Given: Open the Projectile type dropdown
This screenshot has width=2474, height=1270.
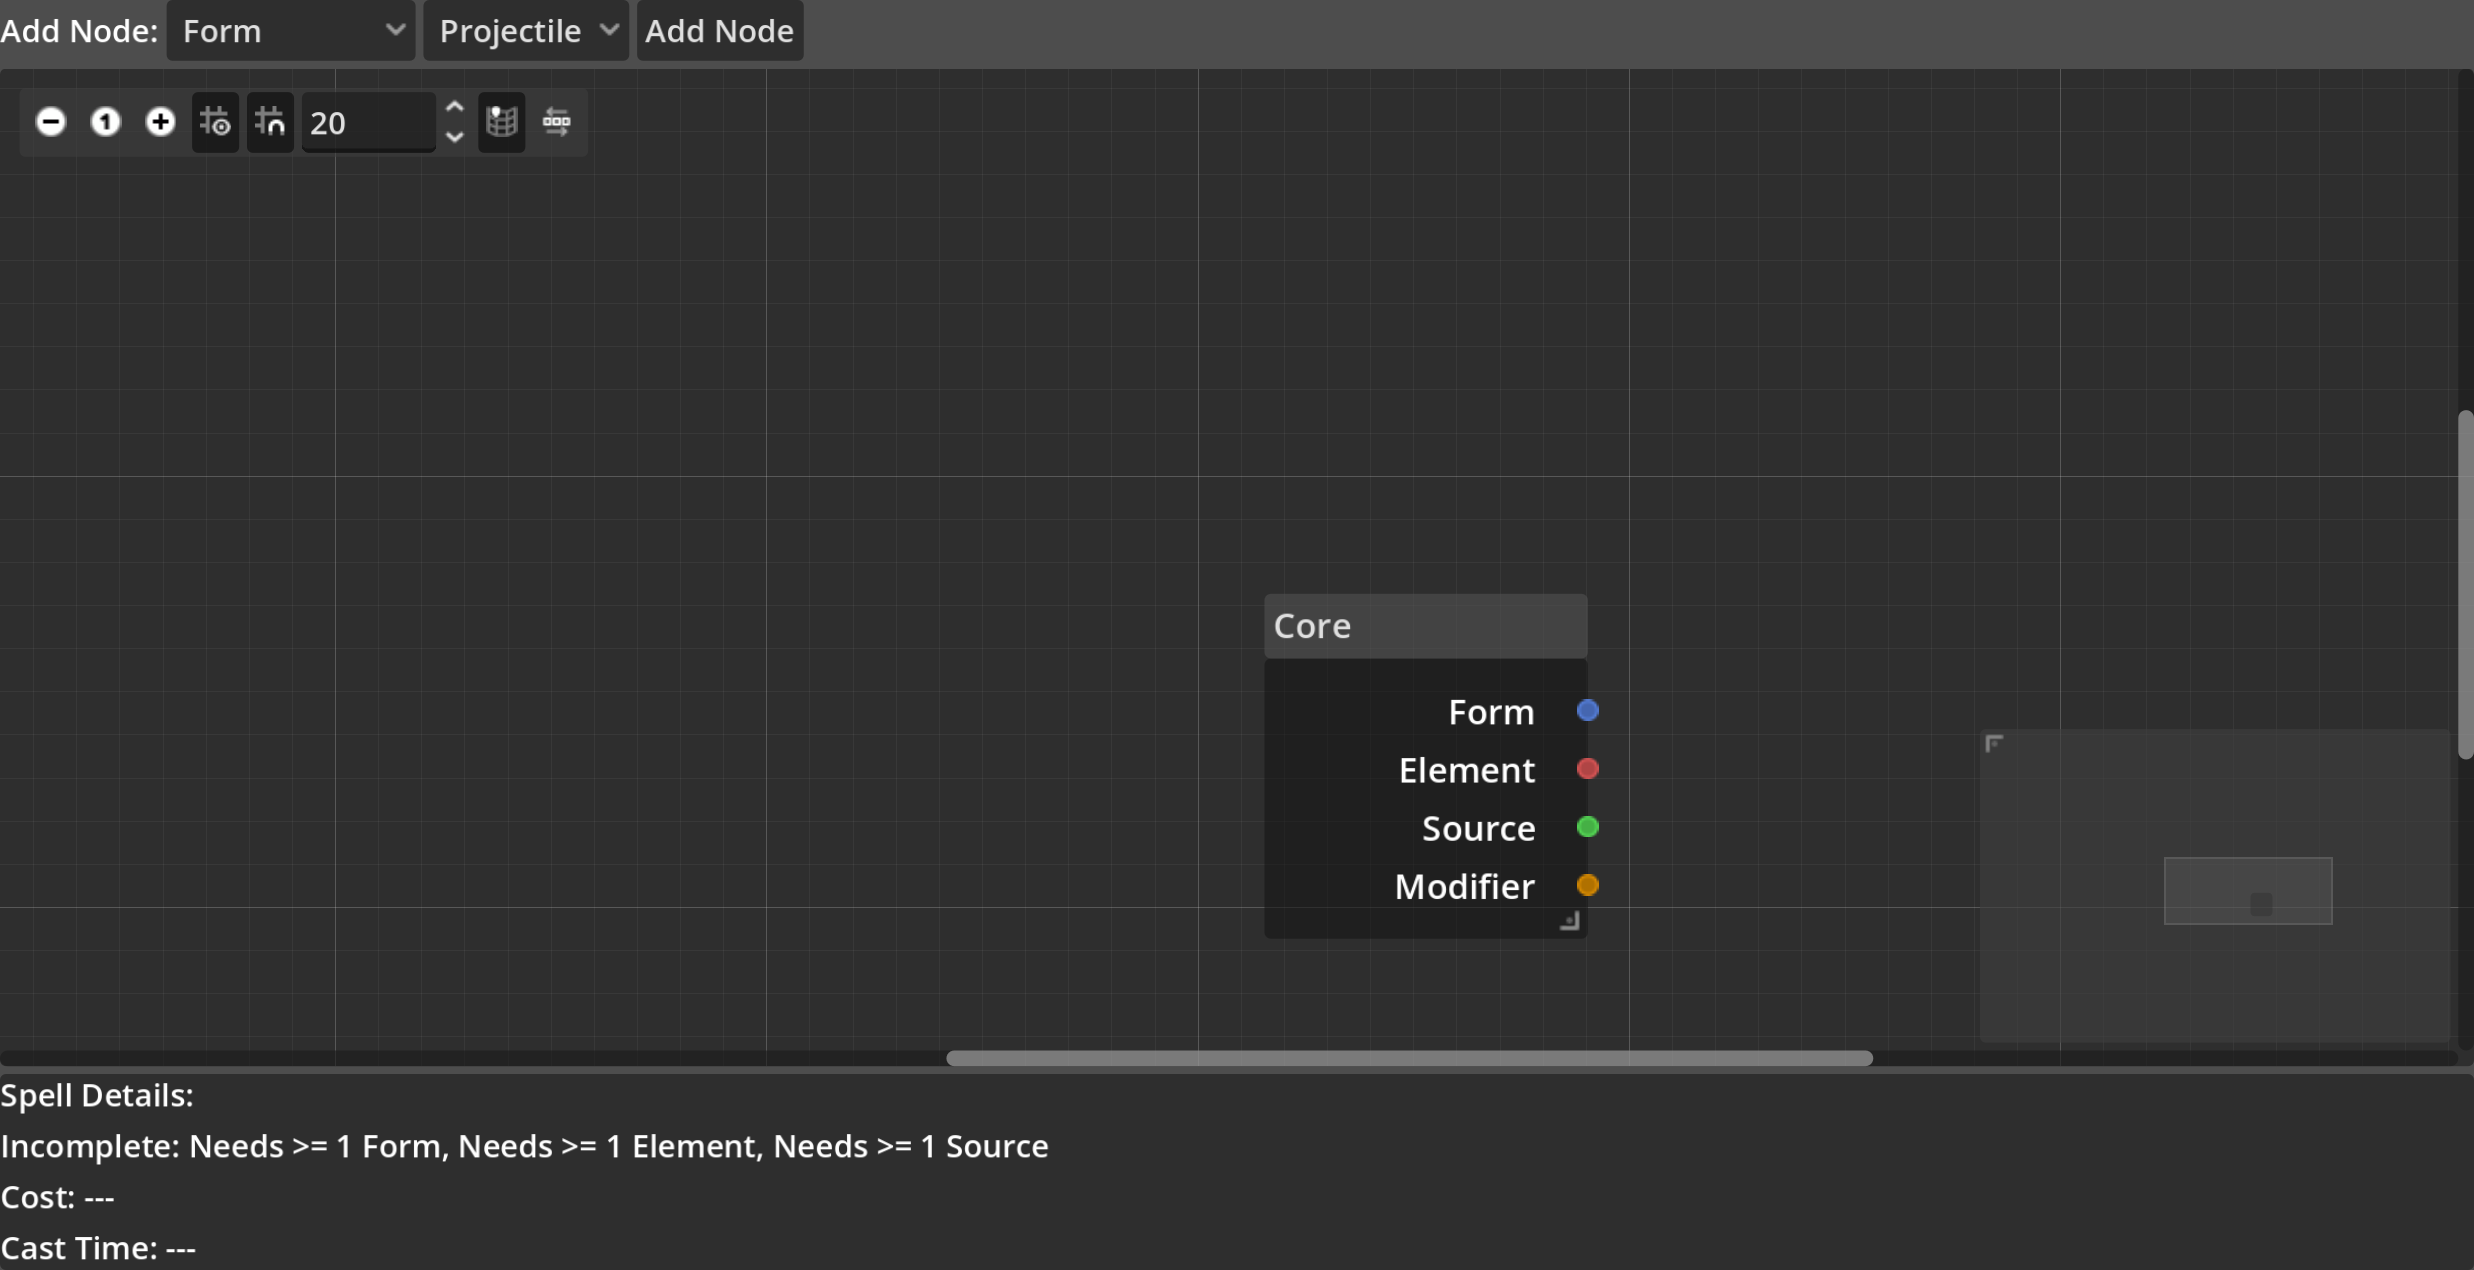Looking at the screenshot, I should pos(526,31).
